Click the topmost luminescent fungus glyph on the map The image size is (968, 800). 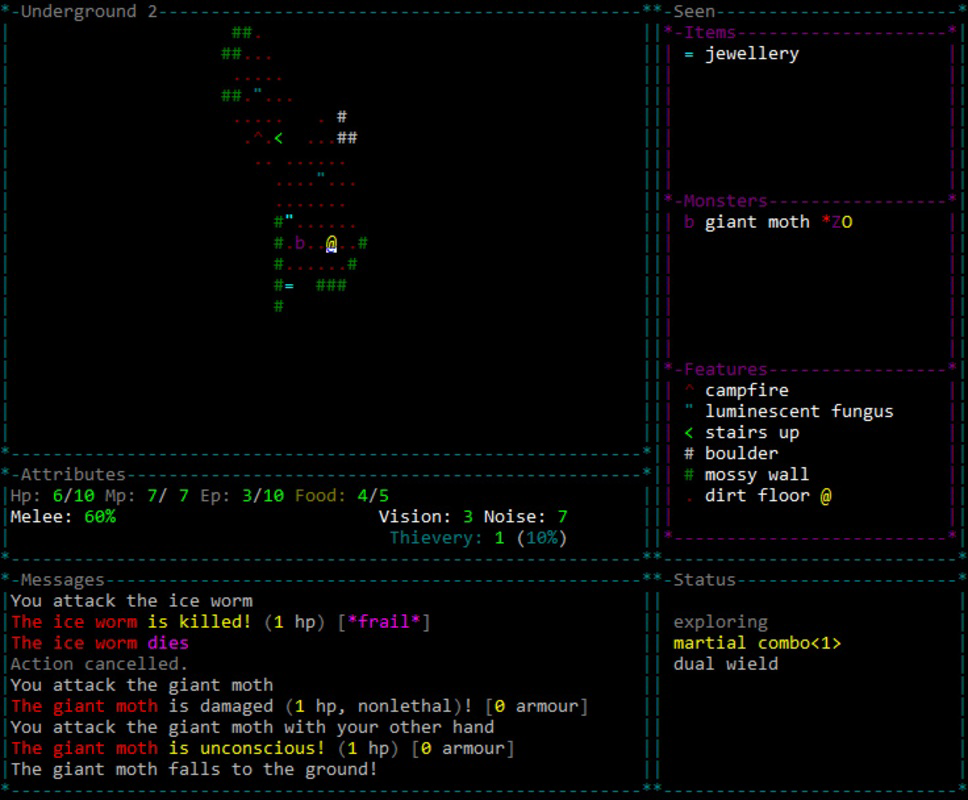click(x=257, y=92)
